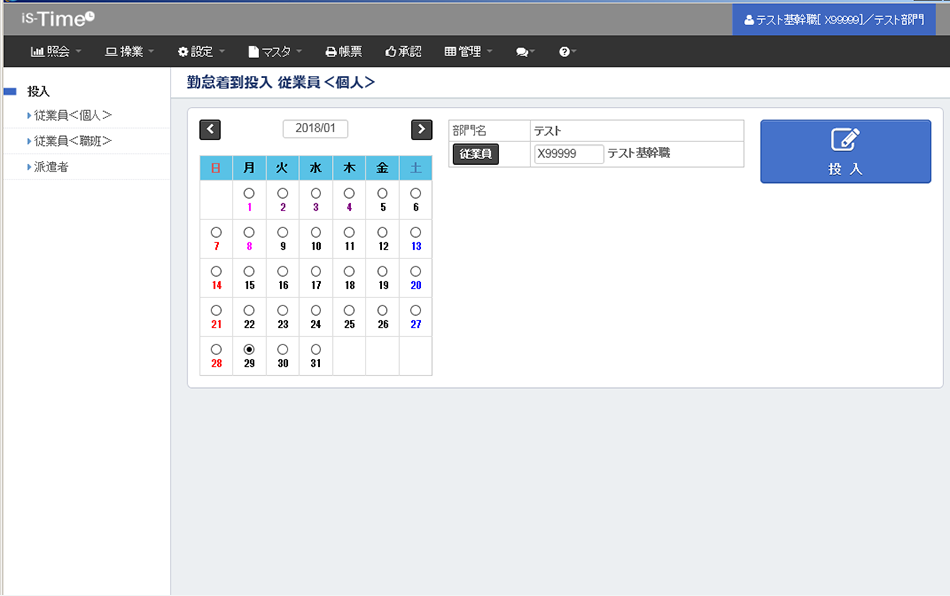
Task: Select the radio button for day 6
Action: tap(416, 194)
